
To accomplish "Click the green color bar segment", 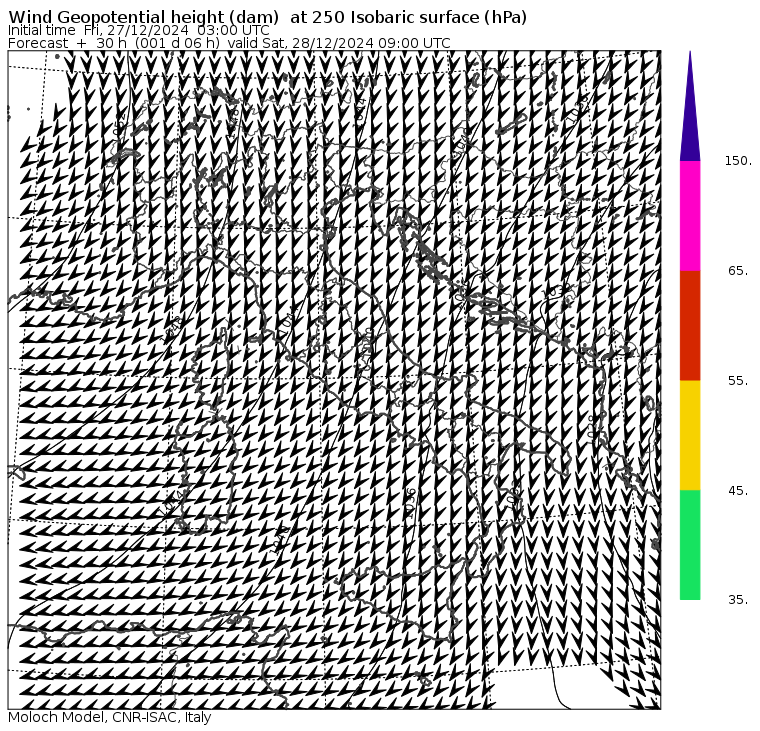I will pyautogui.click(x=690, y=545).
